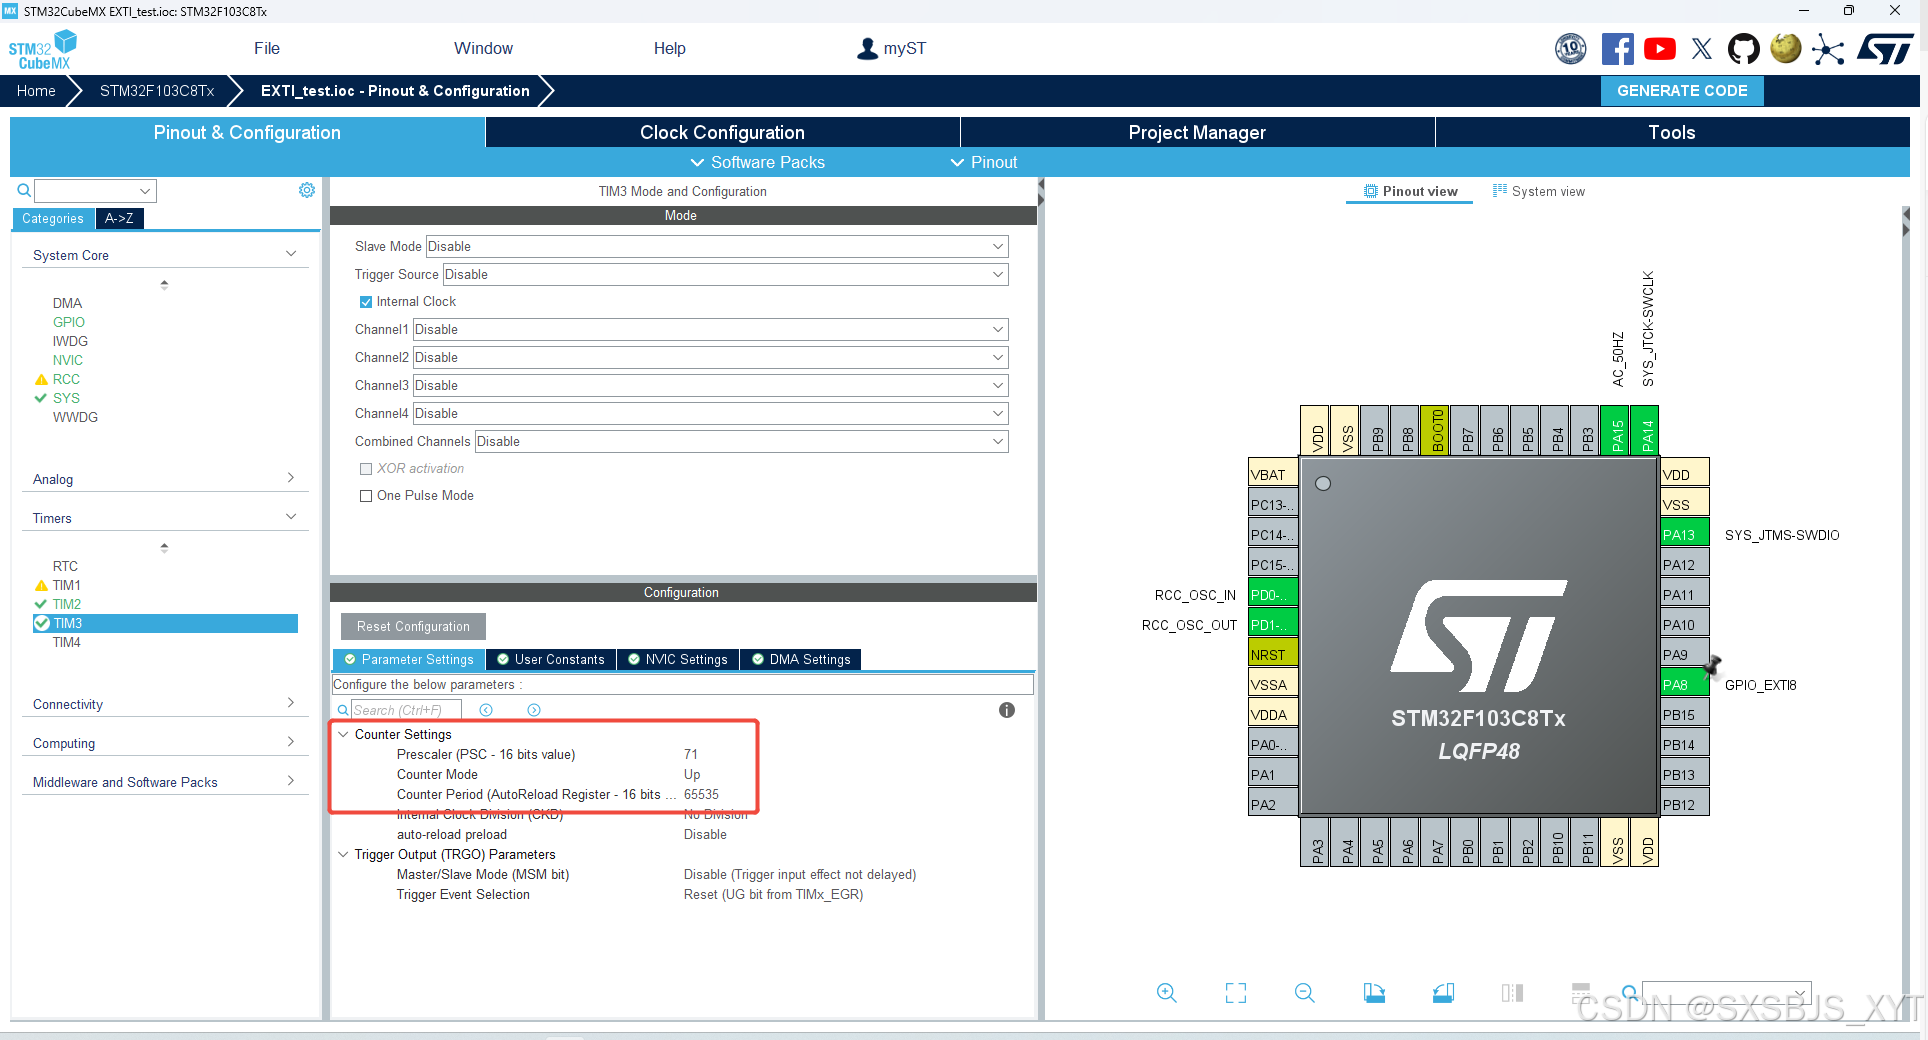Click the Prescaler value 71
This screenshot has height=1040, width=1928.
691,754
